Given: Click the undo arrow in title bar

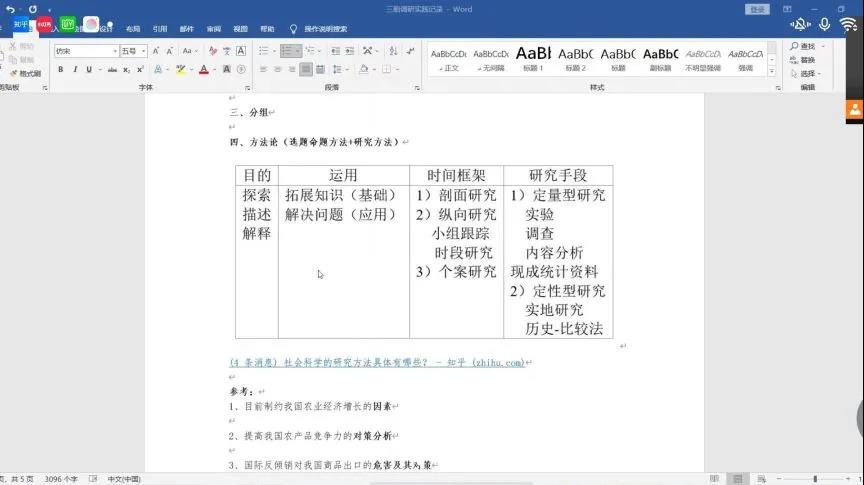Looking at the screenshot, I should coord(10,9).
